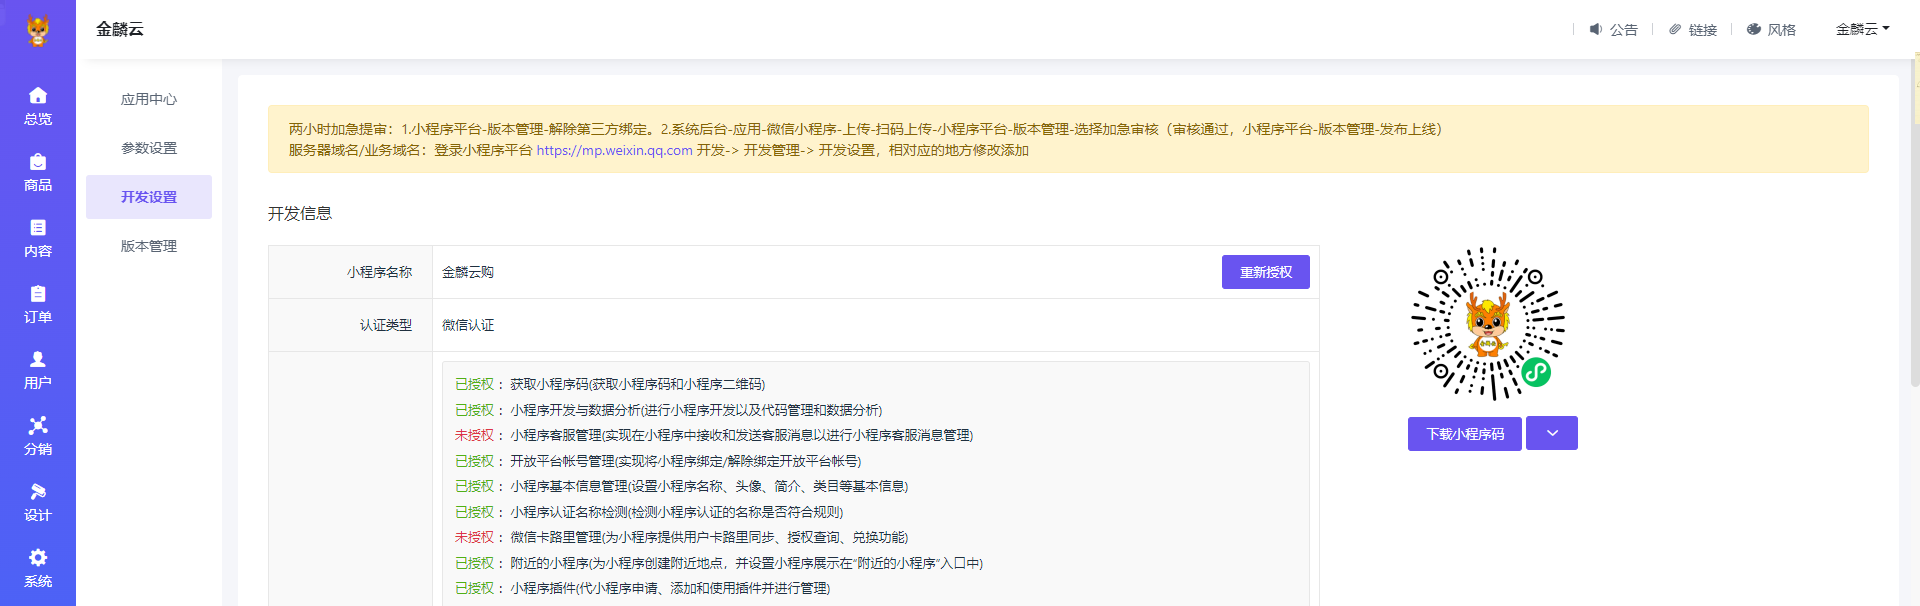The width and height of the screenshot is (1920, 606).
Task: Open the 设计 design sidebar item
Action: (38, 502)
